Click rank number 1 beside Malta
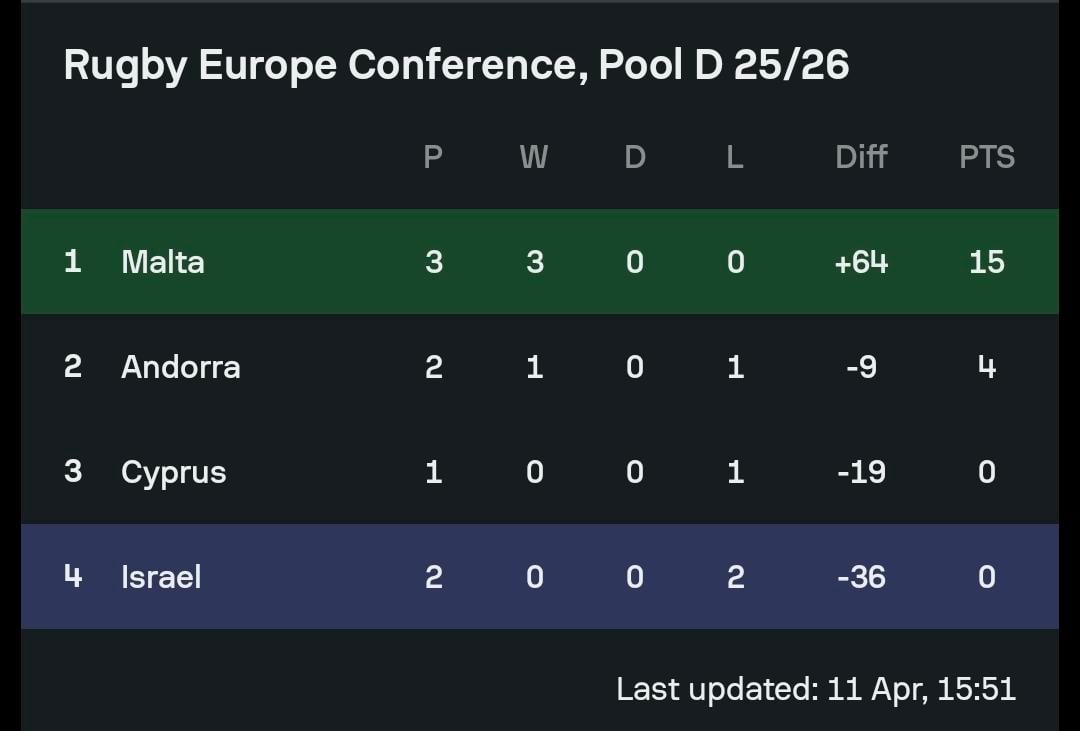This screenshot has height=731, width=1080. click(x=72, y=262)
